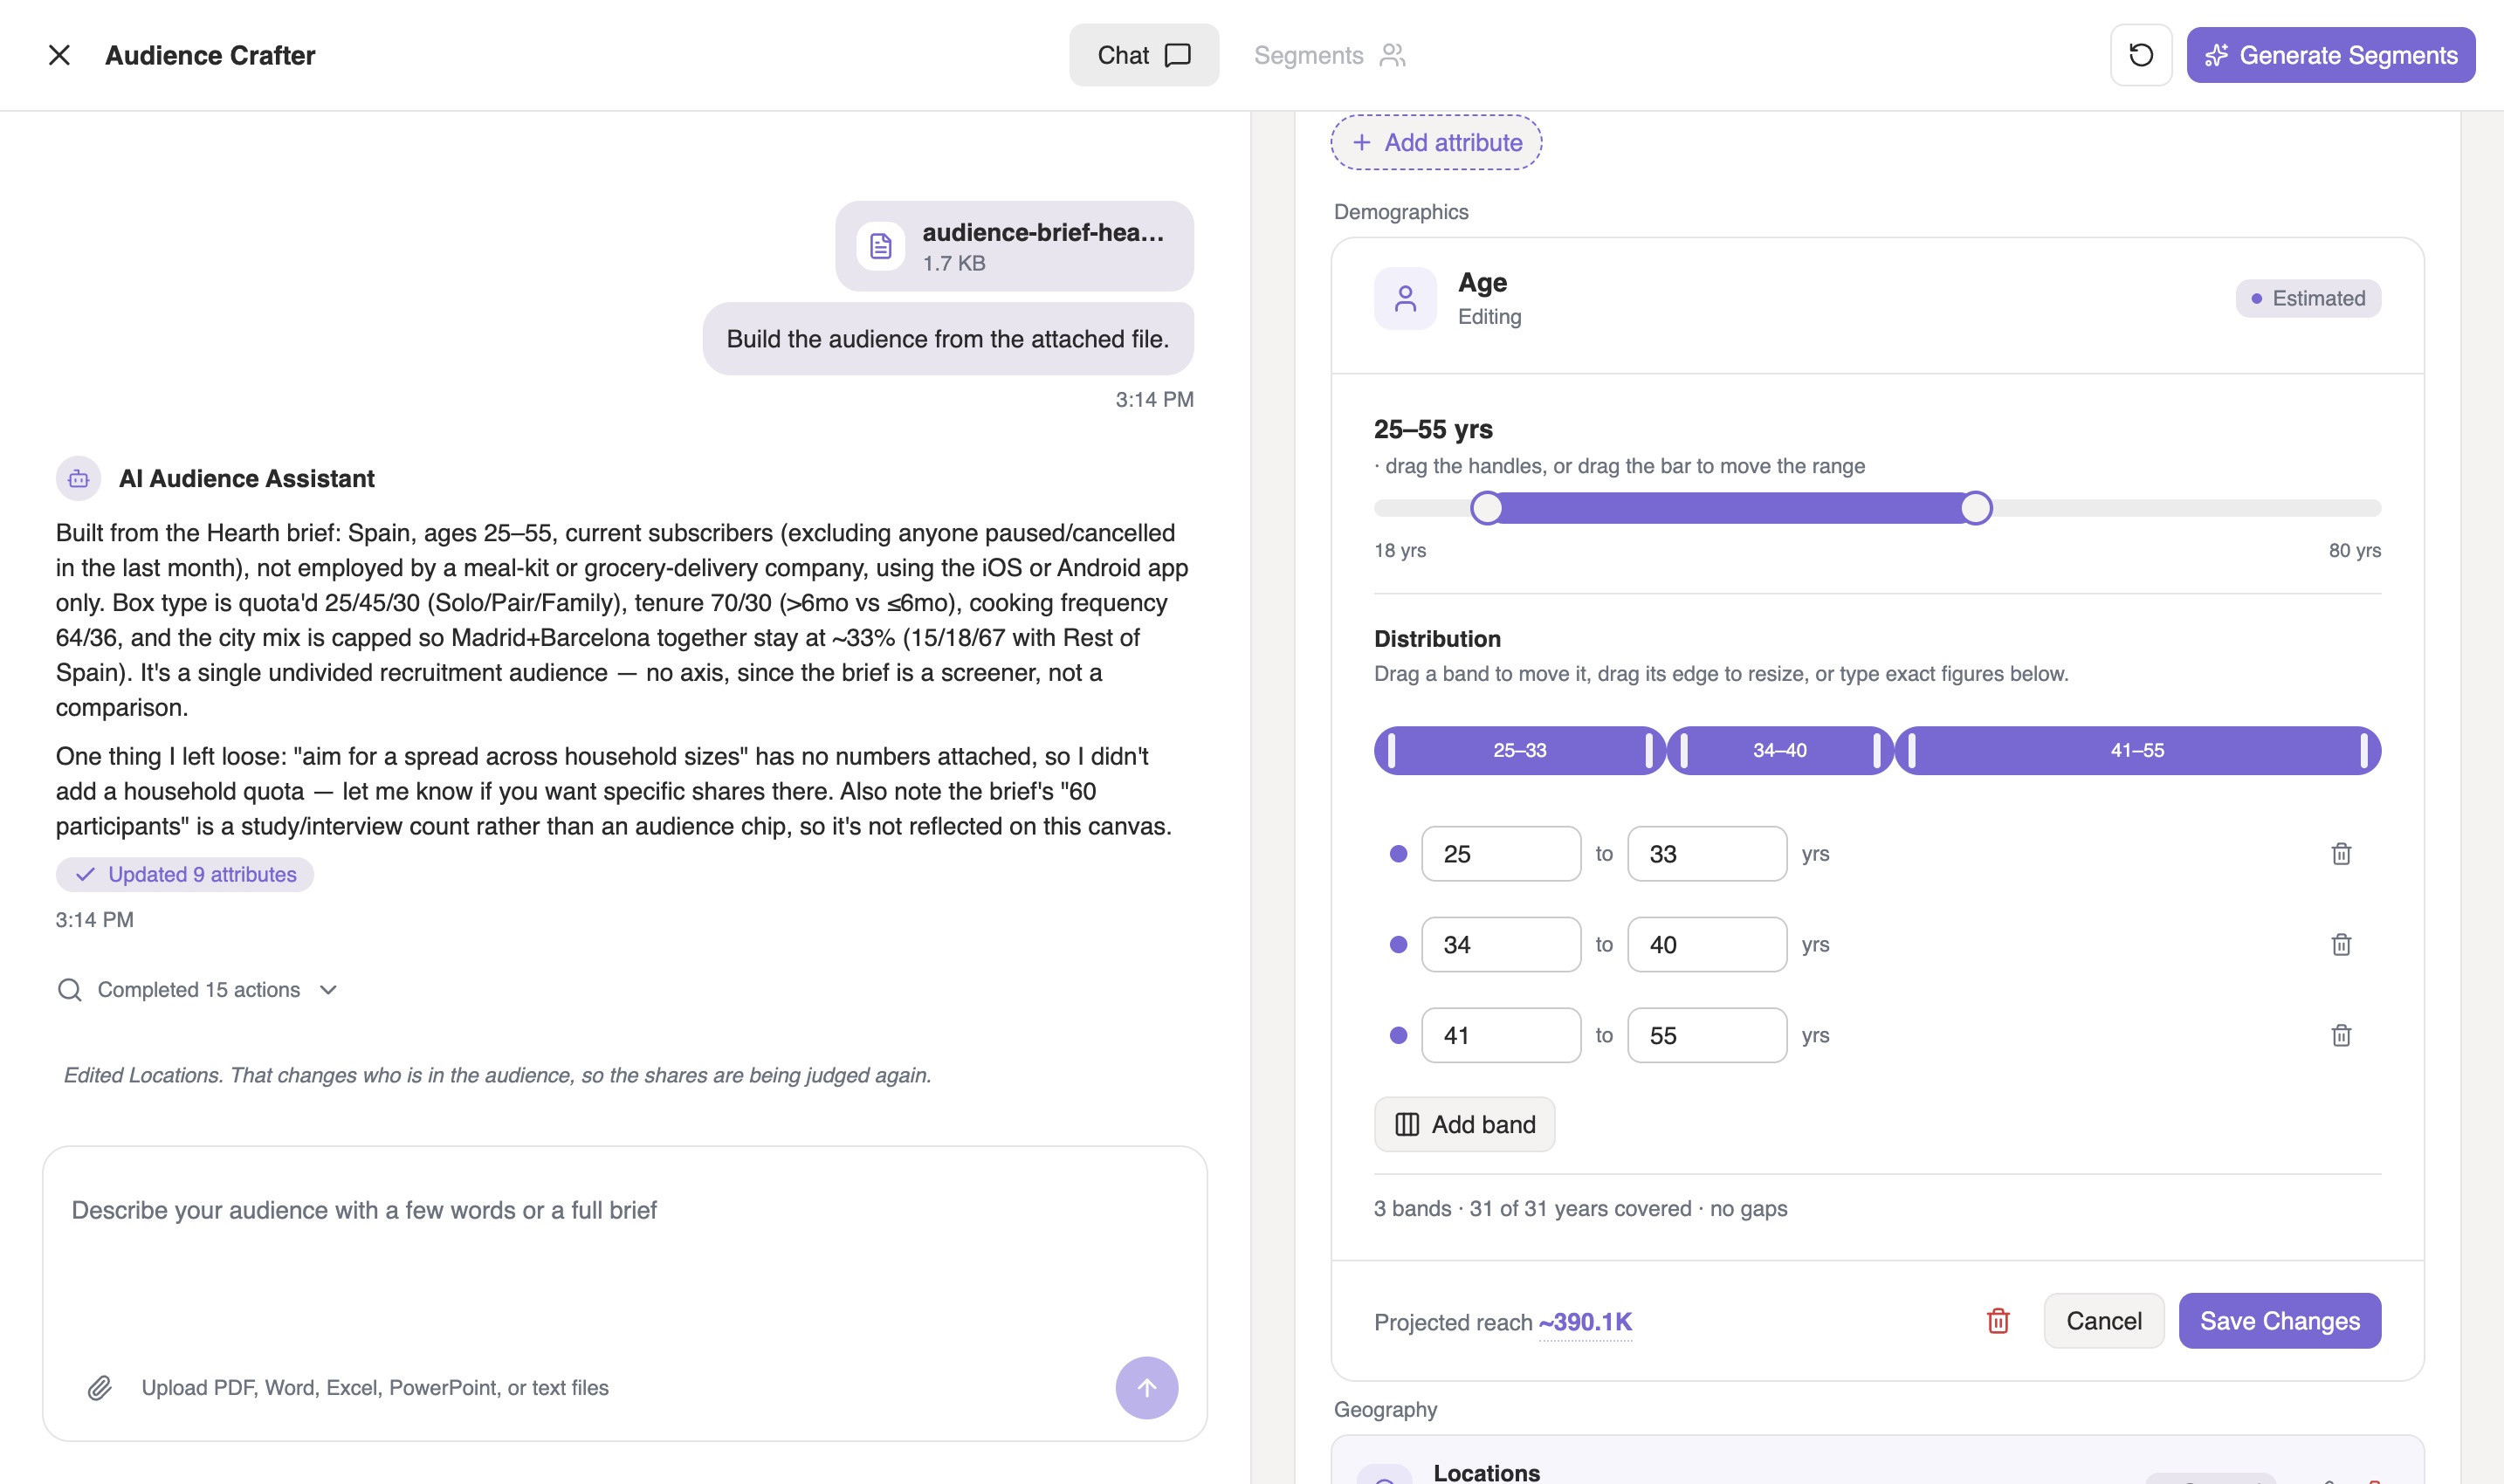Close the Audience Crafter panel
Image resolution: width=2504 pixels, height=1484 pixels.
(59, 55)
